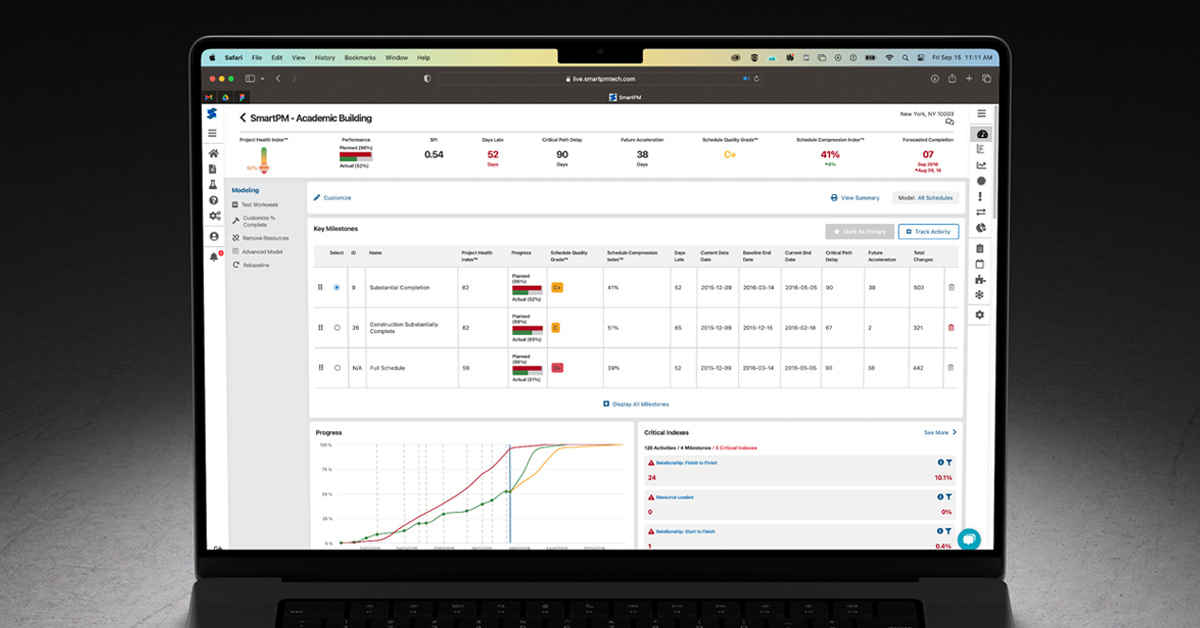Select the Remove Resources modeling tool

tap(262, 238)
